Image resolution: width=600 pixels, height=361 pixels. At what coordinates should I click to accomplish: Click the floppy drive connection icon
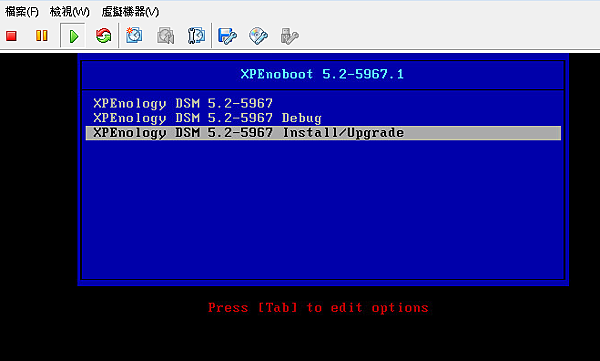pyautogui.click(x=227, y=36)
